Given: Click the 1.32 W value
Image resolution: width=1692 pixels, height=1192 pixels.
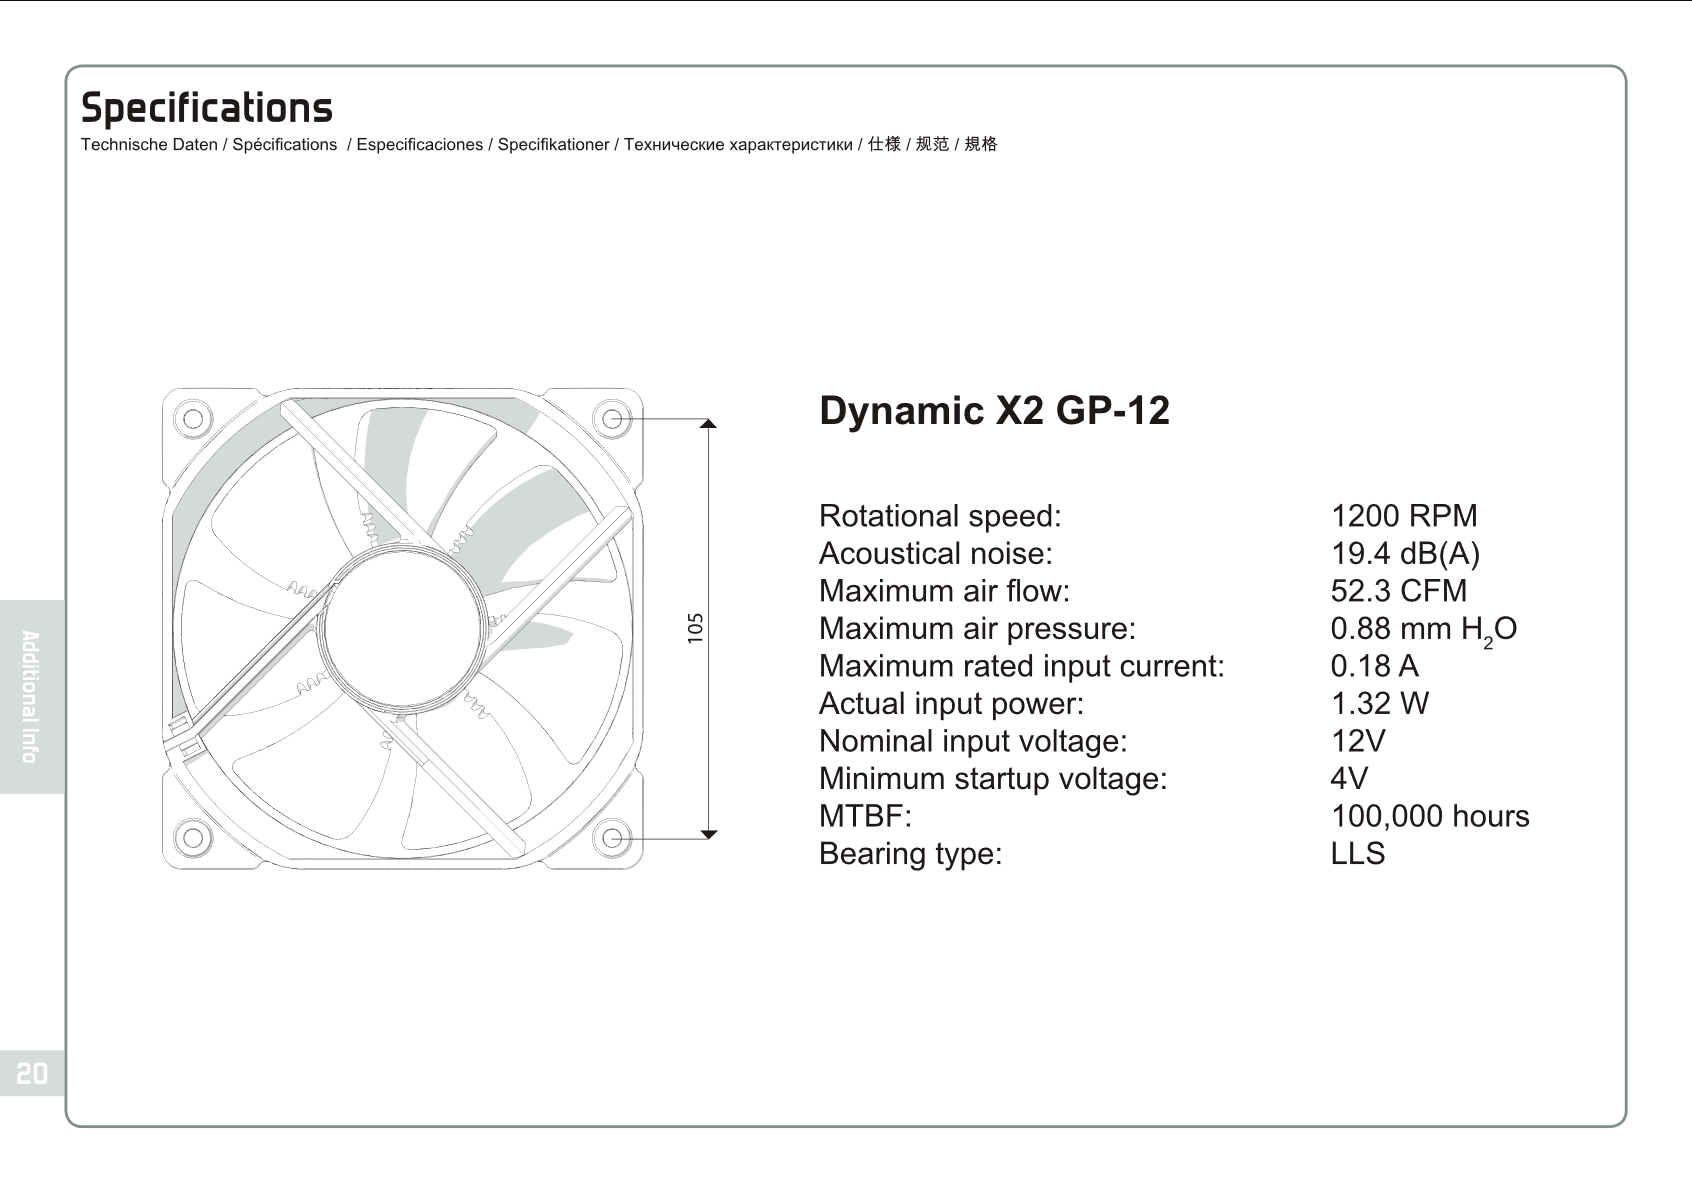Looking at the screenshot, I should point(1380,704).
